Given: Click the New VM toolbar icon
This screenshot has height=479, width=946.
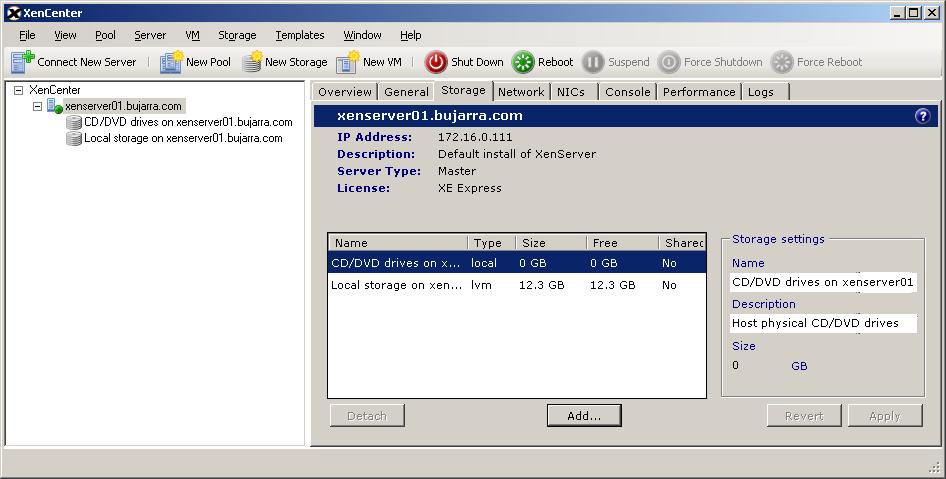Looking at the screenshot, I should (x=348, y=62).
